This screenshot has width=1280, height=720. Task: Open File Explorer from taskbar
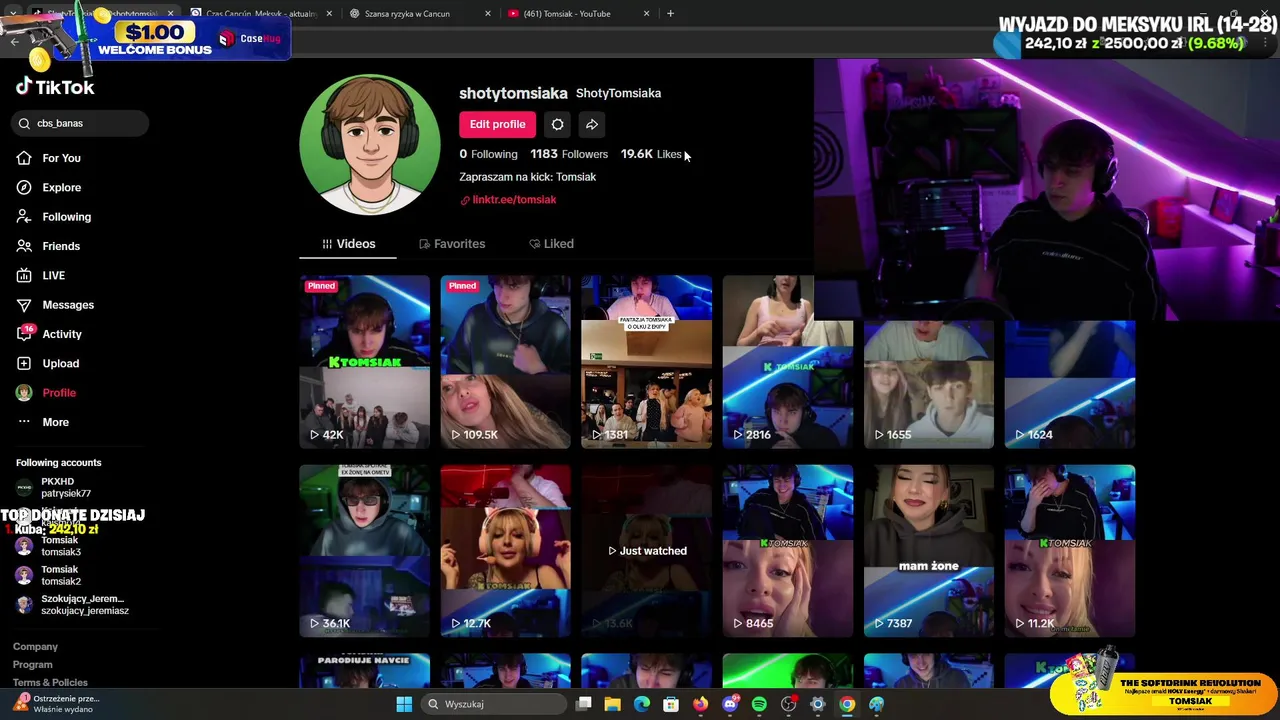[x=612, y=704]
